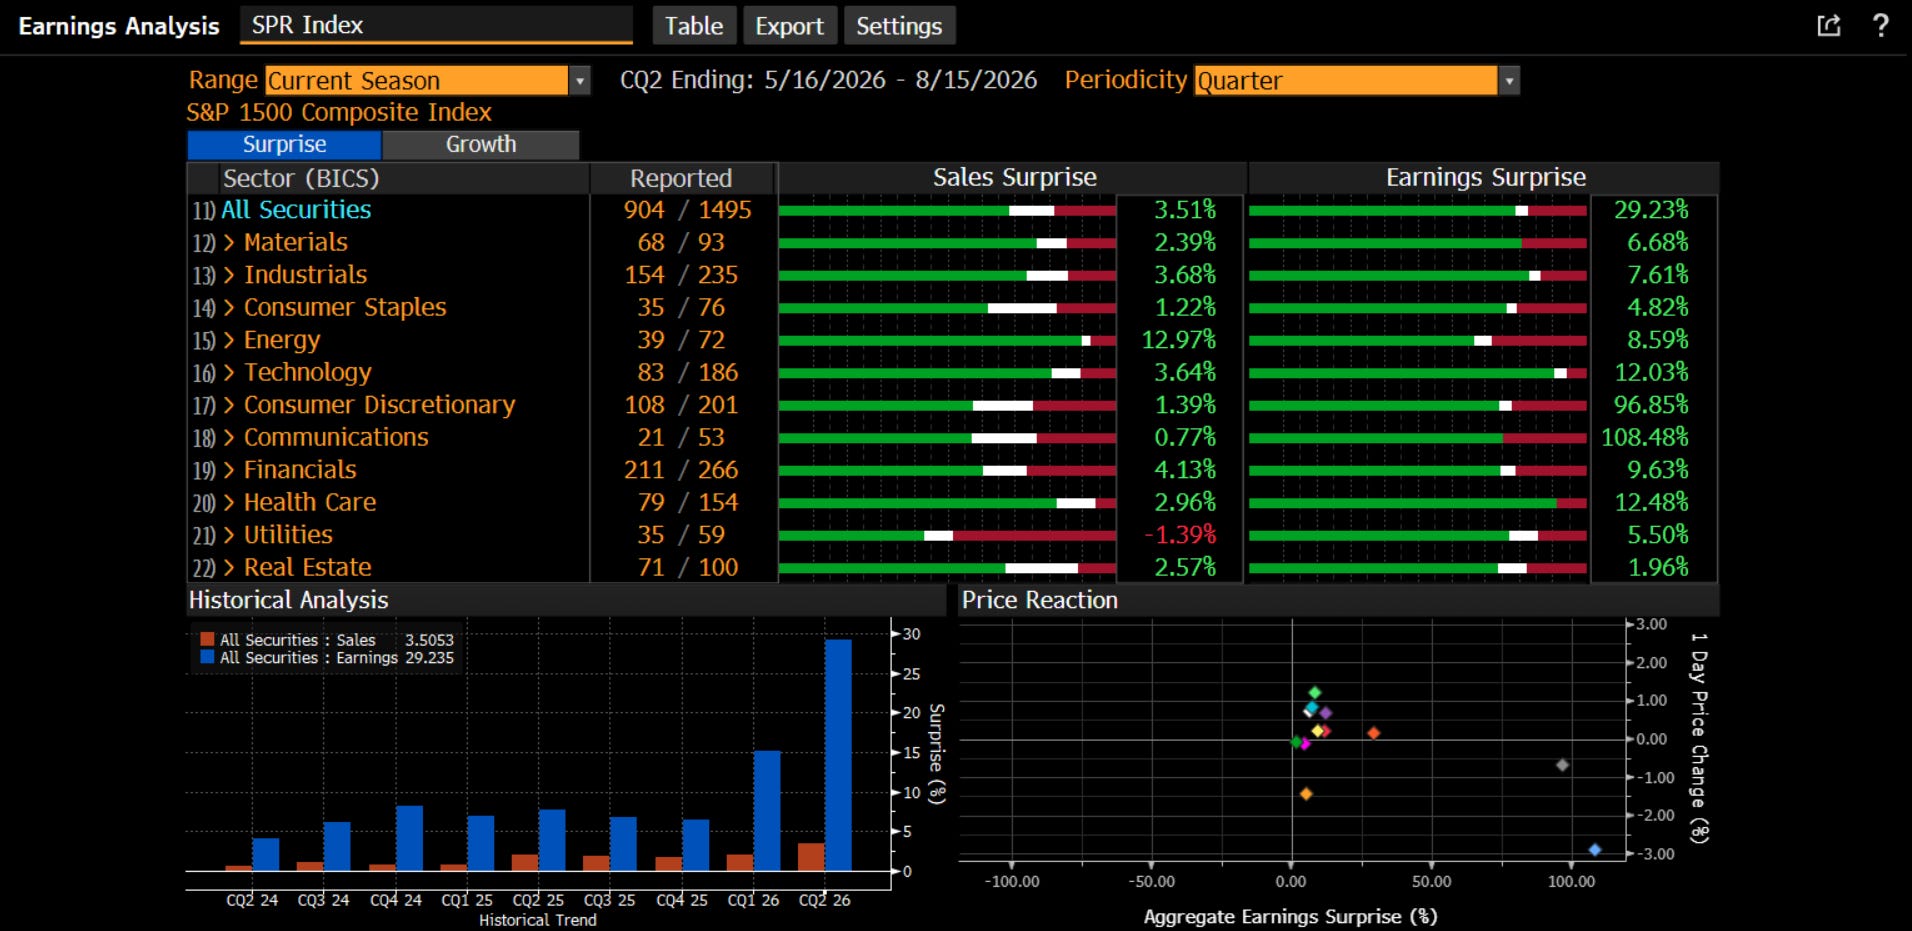Open the export/share icon at top right
The width and height of the screenshot is (1912, 931).
click(1828, 26)
